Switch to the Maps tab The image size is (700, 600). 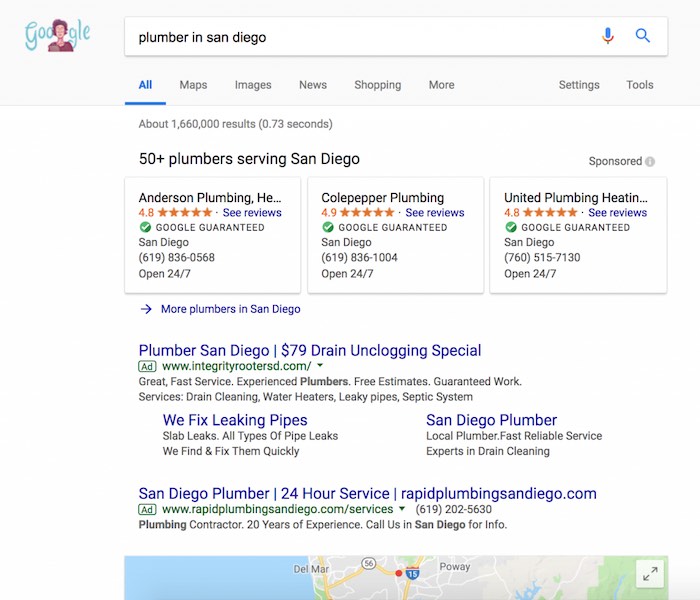[193, 85]
